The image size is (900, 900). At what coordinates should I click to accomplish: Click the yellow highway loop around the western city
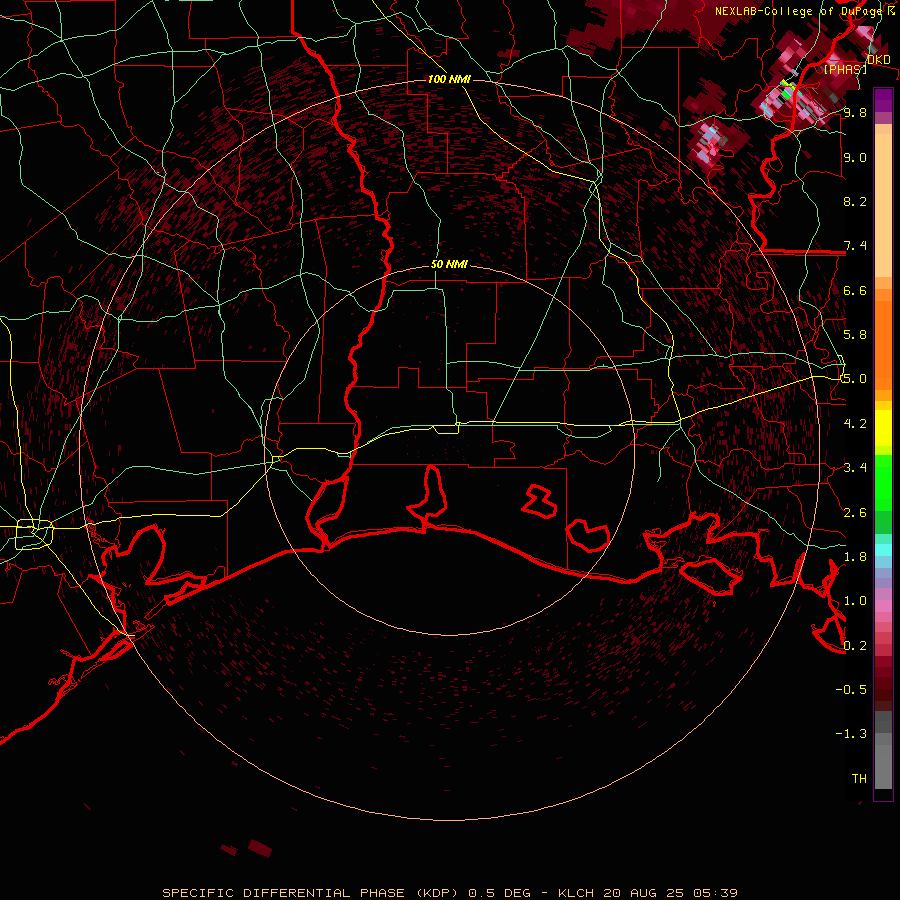[x=34, y=534]
